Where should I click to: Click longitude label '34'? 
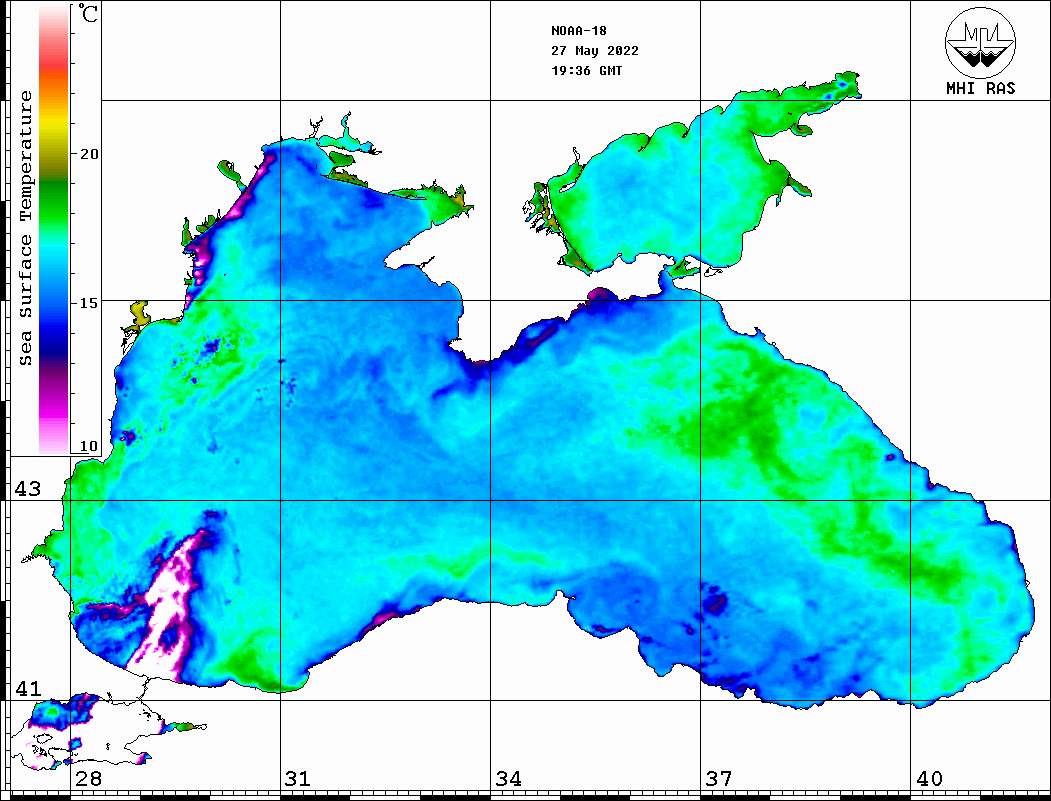tap(508, 779)
